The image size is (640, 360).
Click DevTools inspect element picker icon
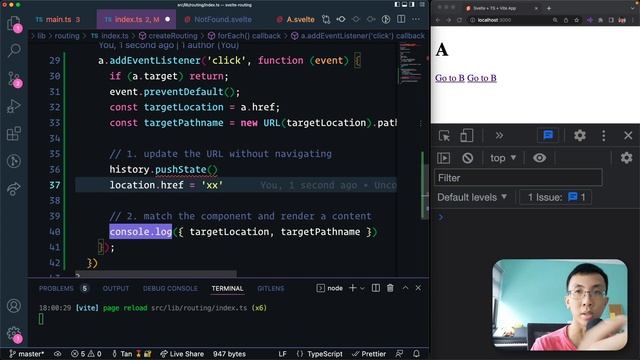coord(444,136)
